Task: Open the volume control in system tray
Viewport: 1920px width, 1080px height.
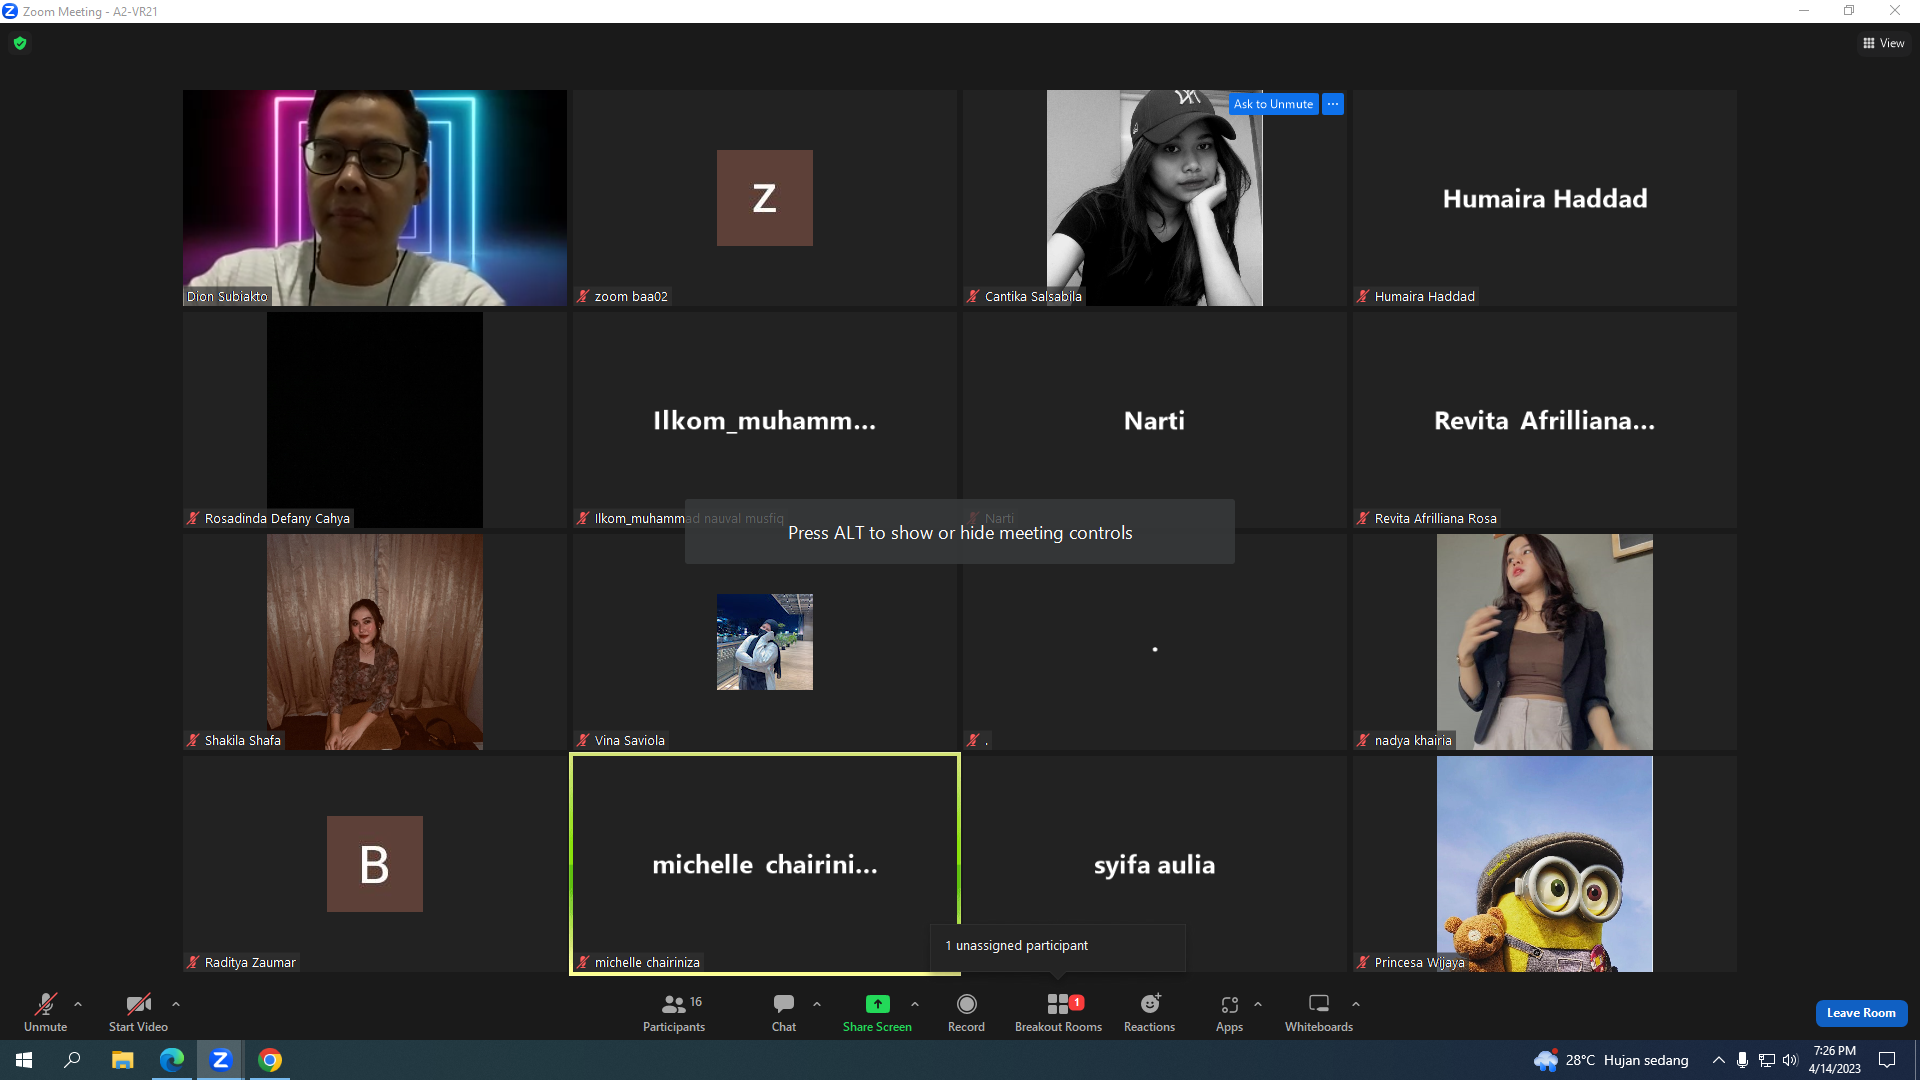Action: (1790, 1060)
